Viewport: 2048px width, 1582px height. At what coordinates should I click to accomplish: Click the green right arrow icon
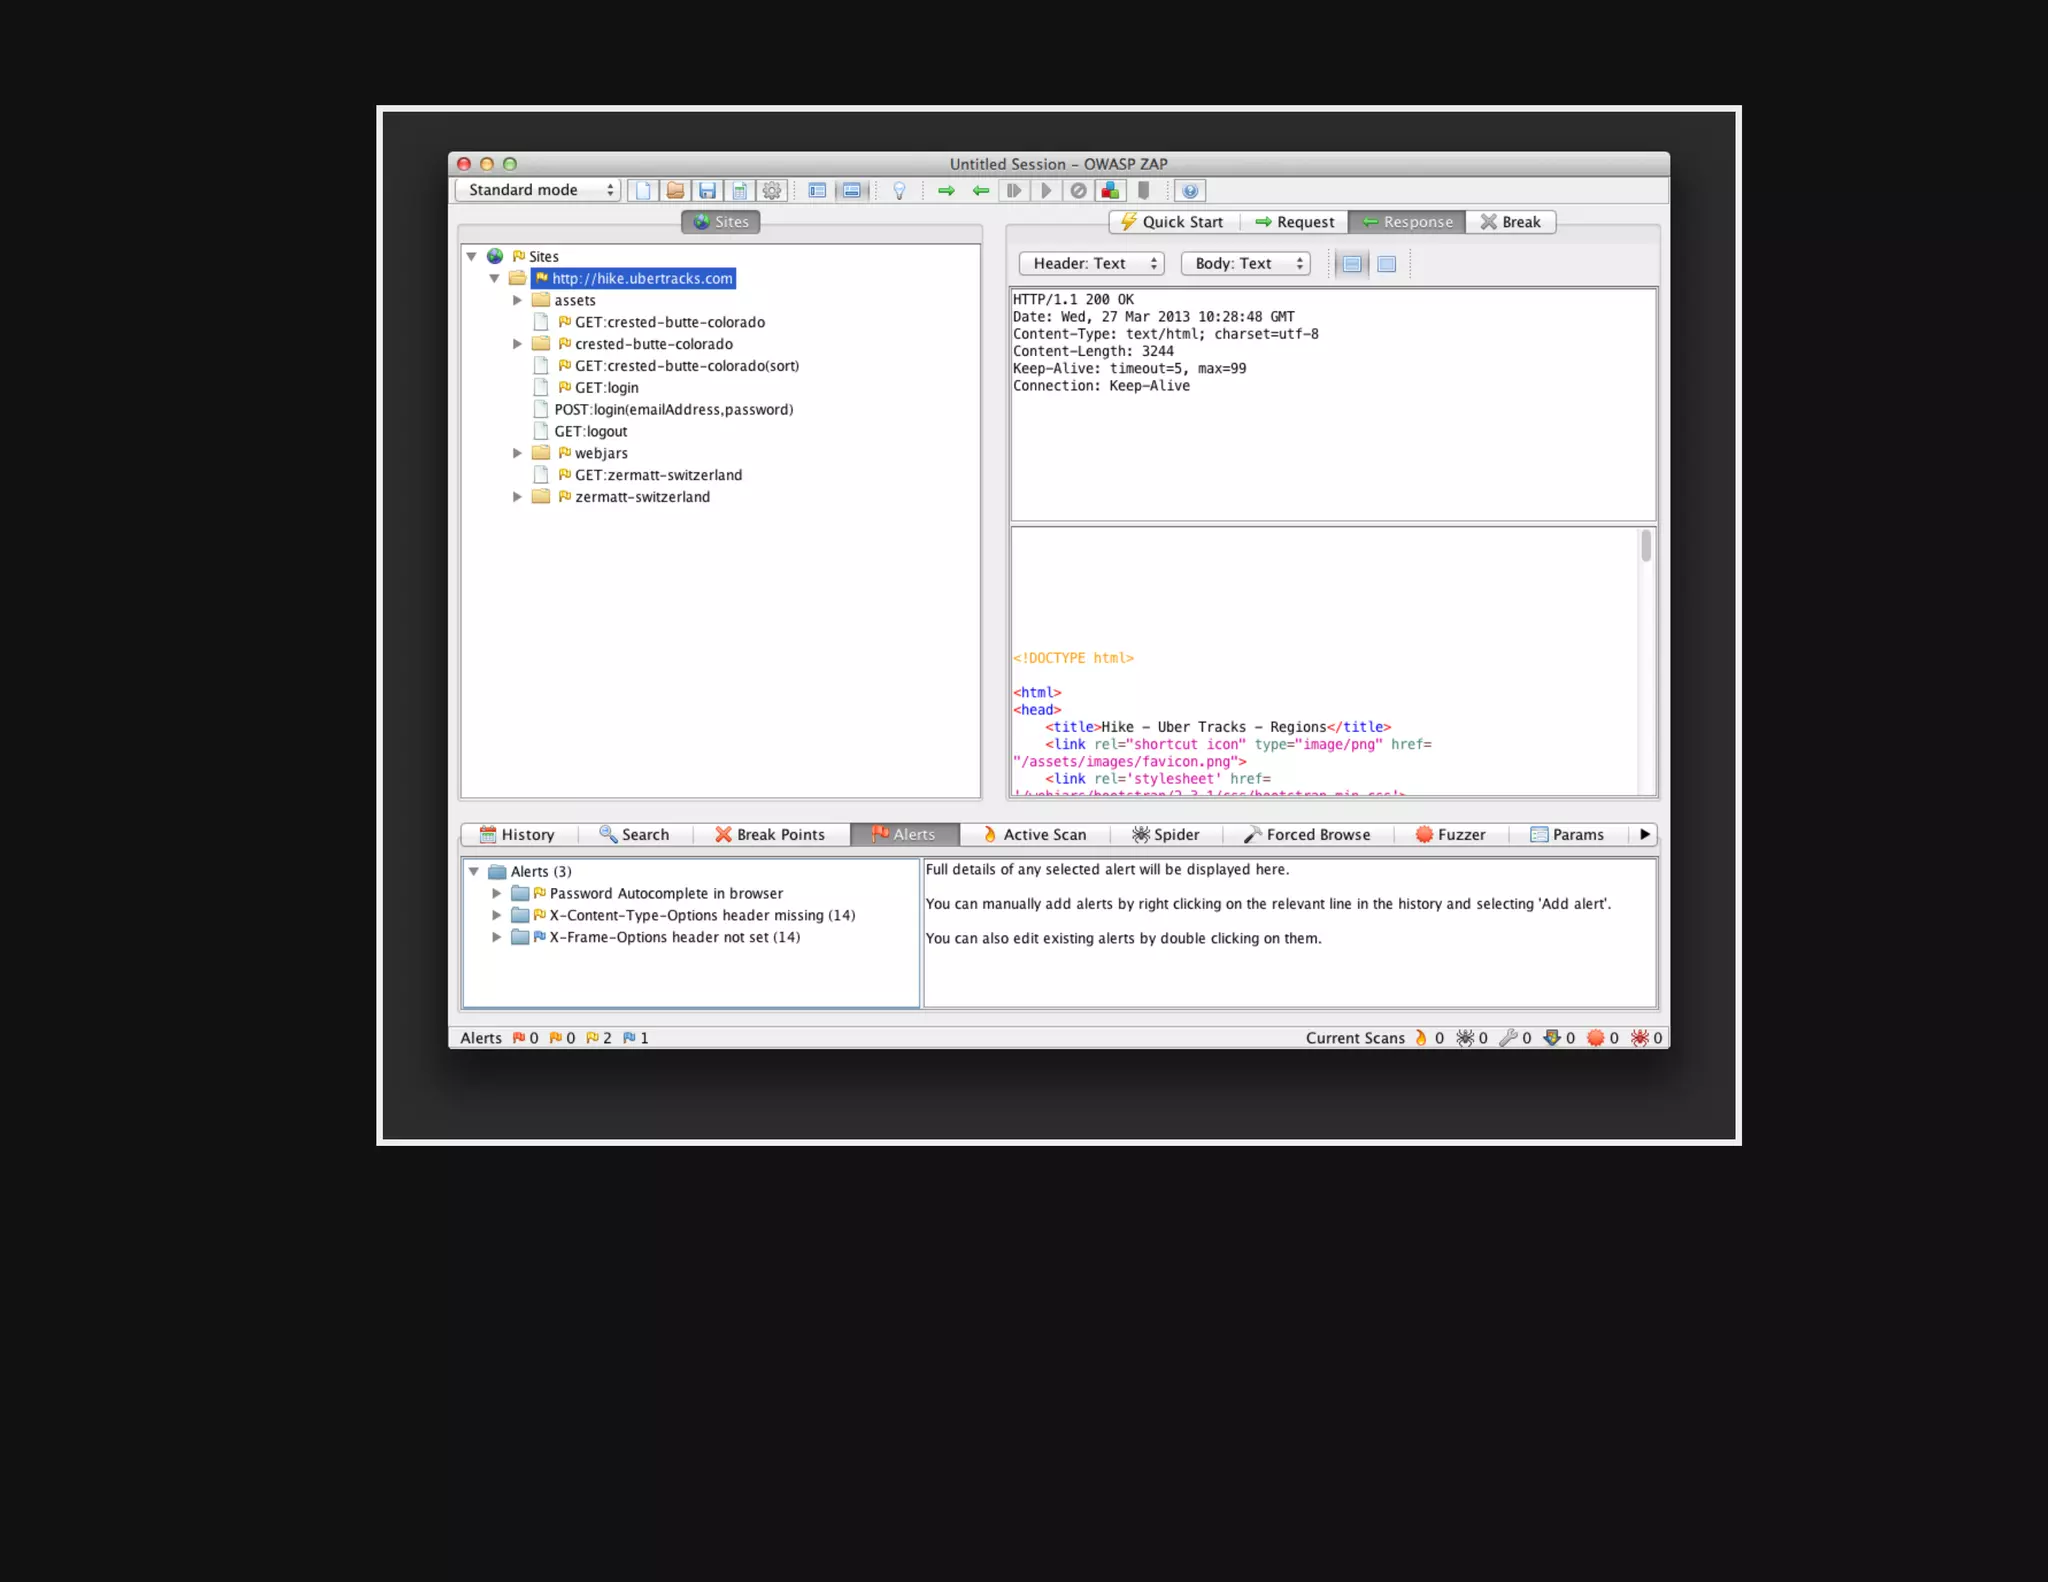[x=946, y=190]
